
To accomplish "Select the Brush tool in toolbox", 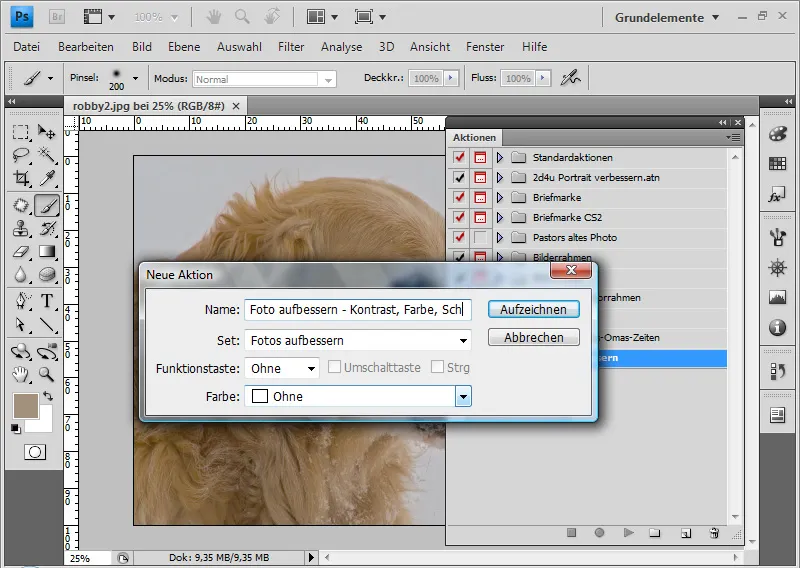I will coord(47,206).
